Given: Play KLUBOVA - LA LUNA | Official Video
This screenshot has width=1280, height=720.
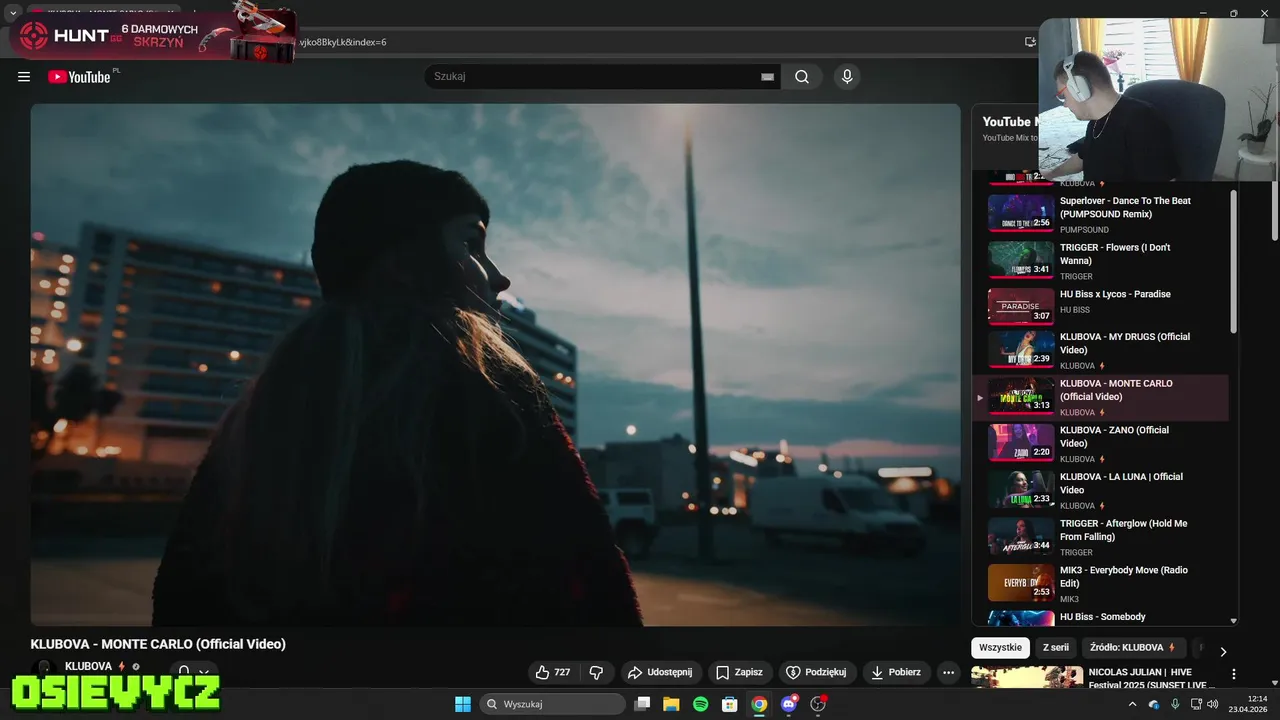Looking at the screenshot, I should 1100,490.
